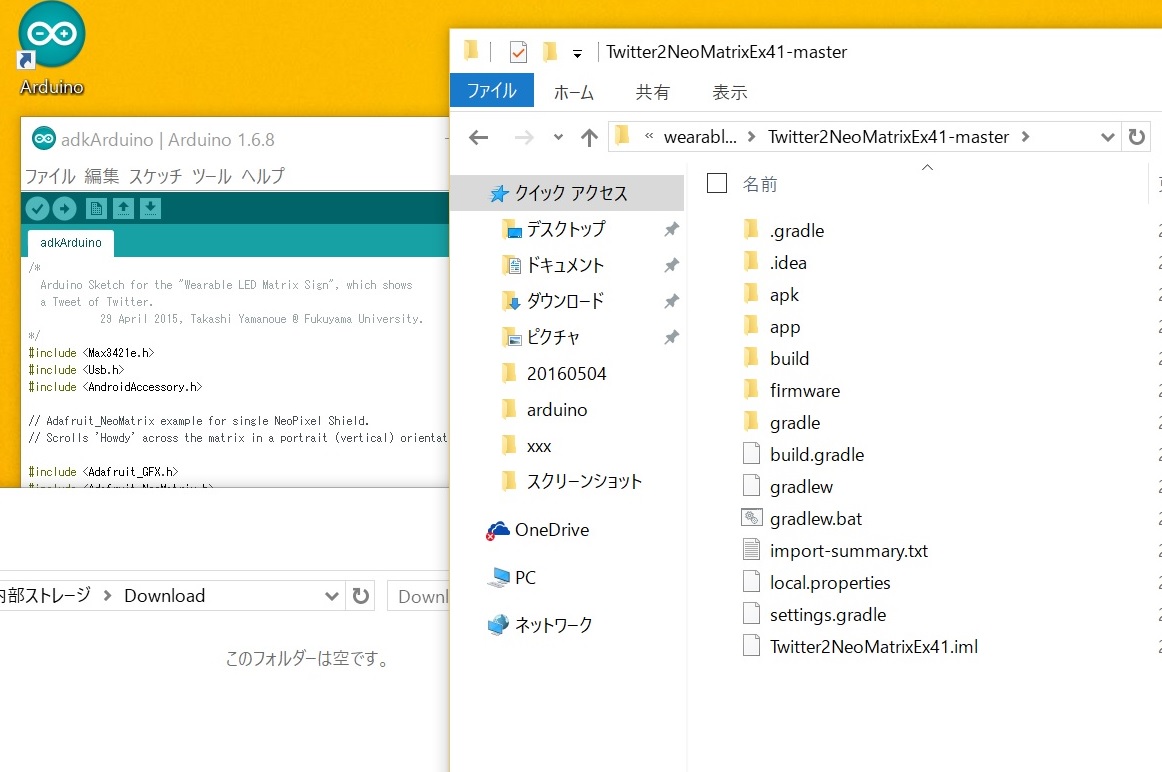1162x772 pixels.
Task: Select the Twitter2NeoMatrixEx41.iml file name
Action: (874, 646)
